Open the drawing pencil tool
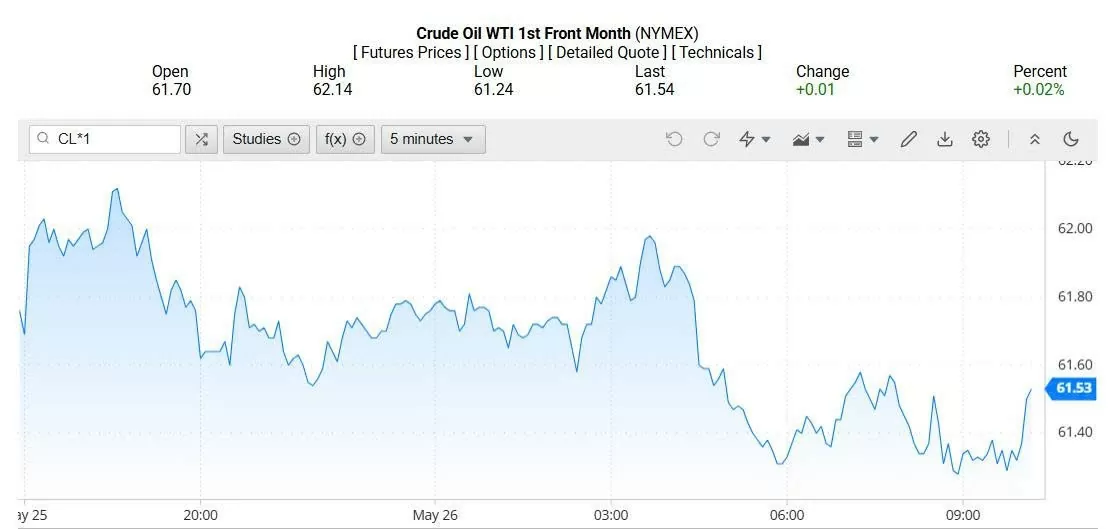Viewport: 1111px width, 529px height. (x=908, y=140)
